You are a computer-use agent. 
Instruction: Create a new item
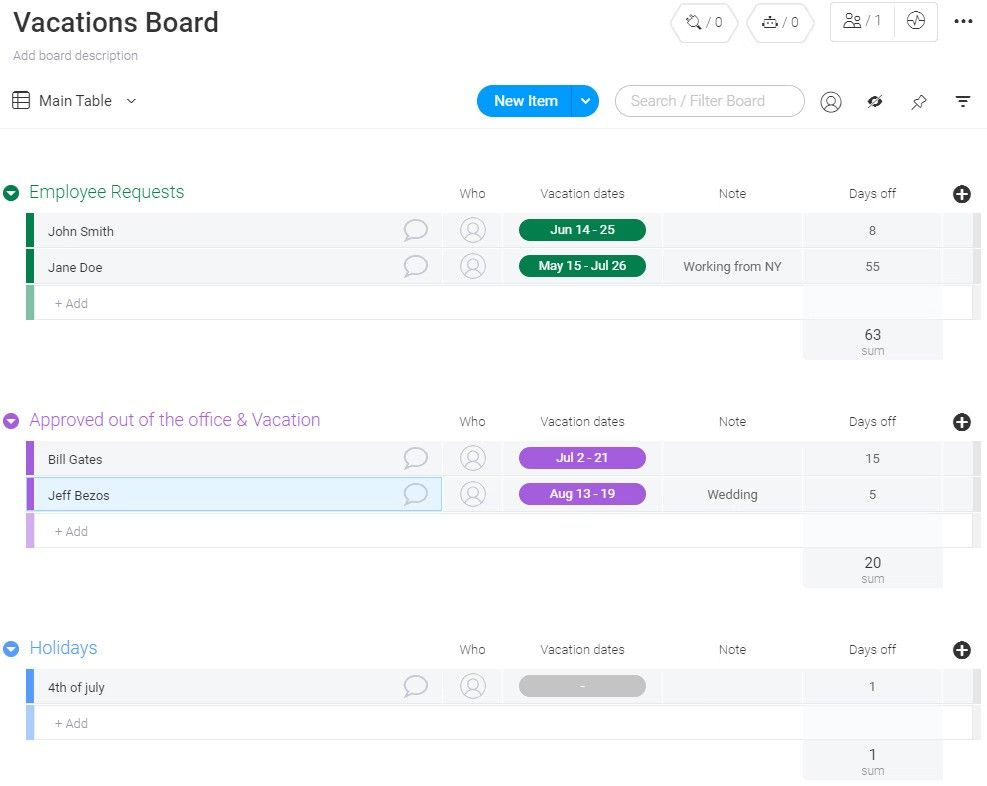click(x=524, y=101)
